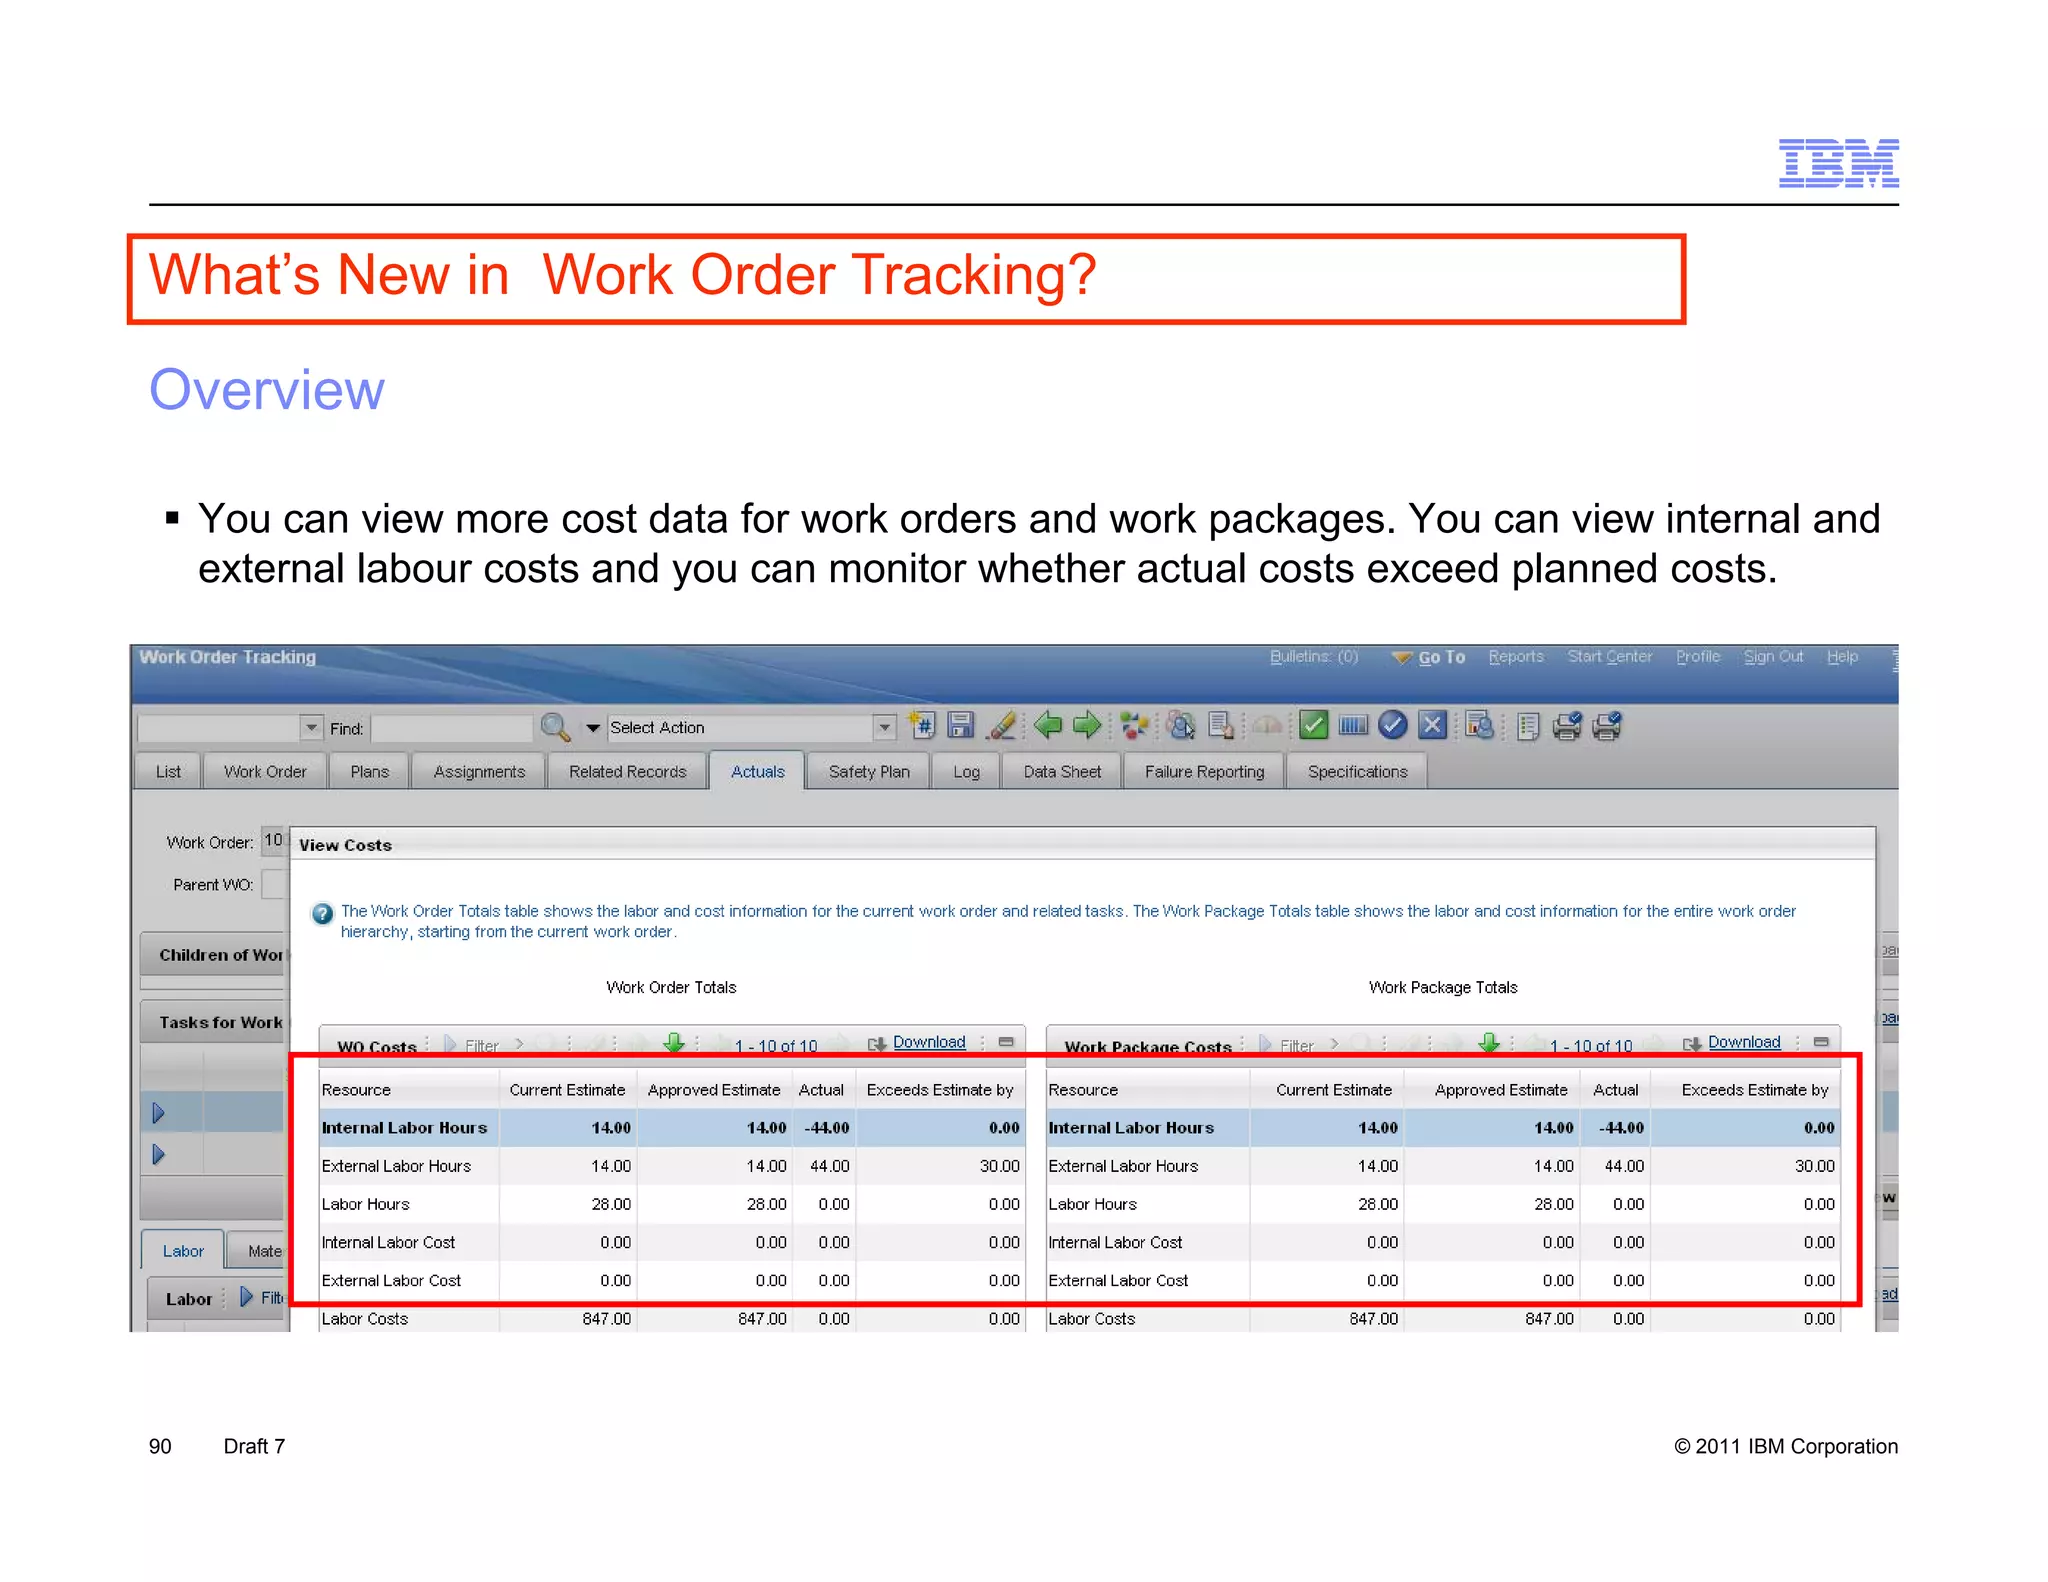This screenshot has width=2048, height=1582.
Task: Click the Change Status colored dots icon
Action: 1134,725
